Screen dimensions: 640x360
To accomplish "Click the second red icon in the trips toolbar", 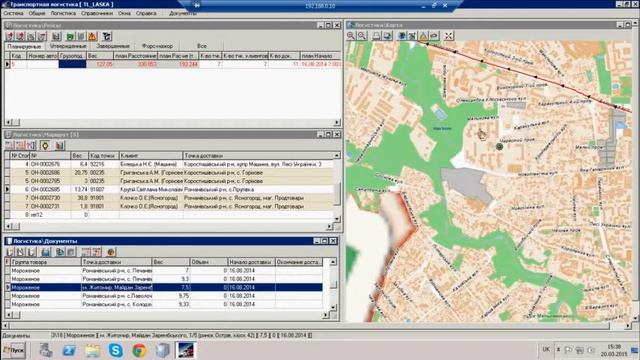I will [x=20, y=36].
